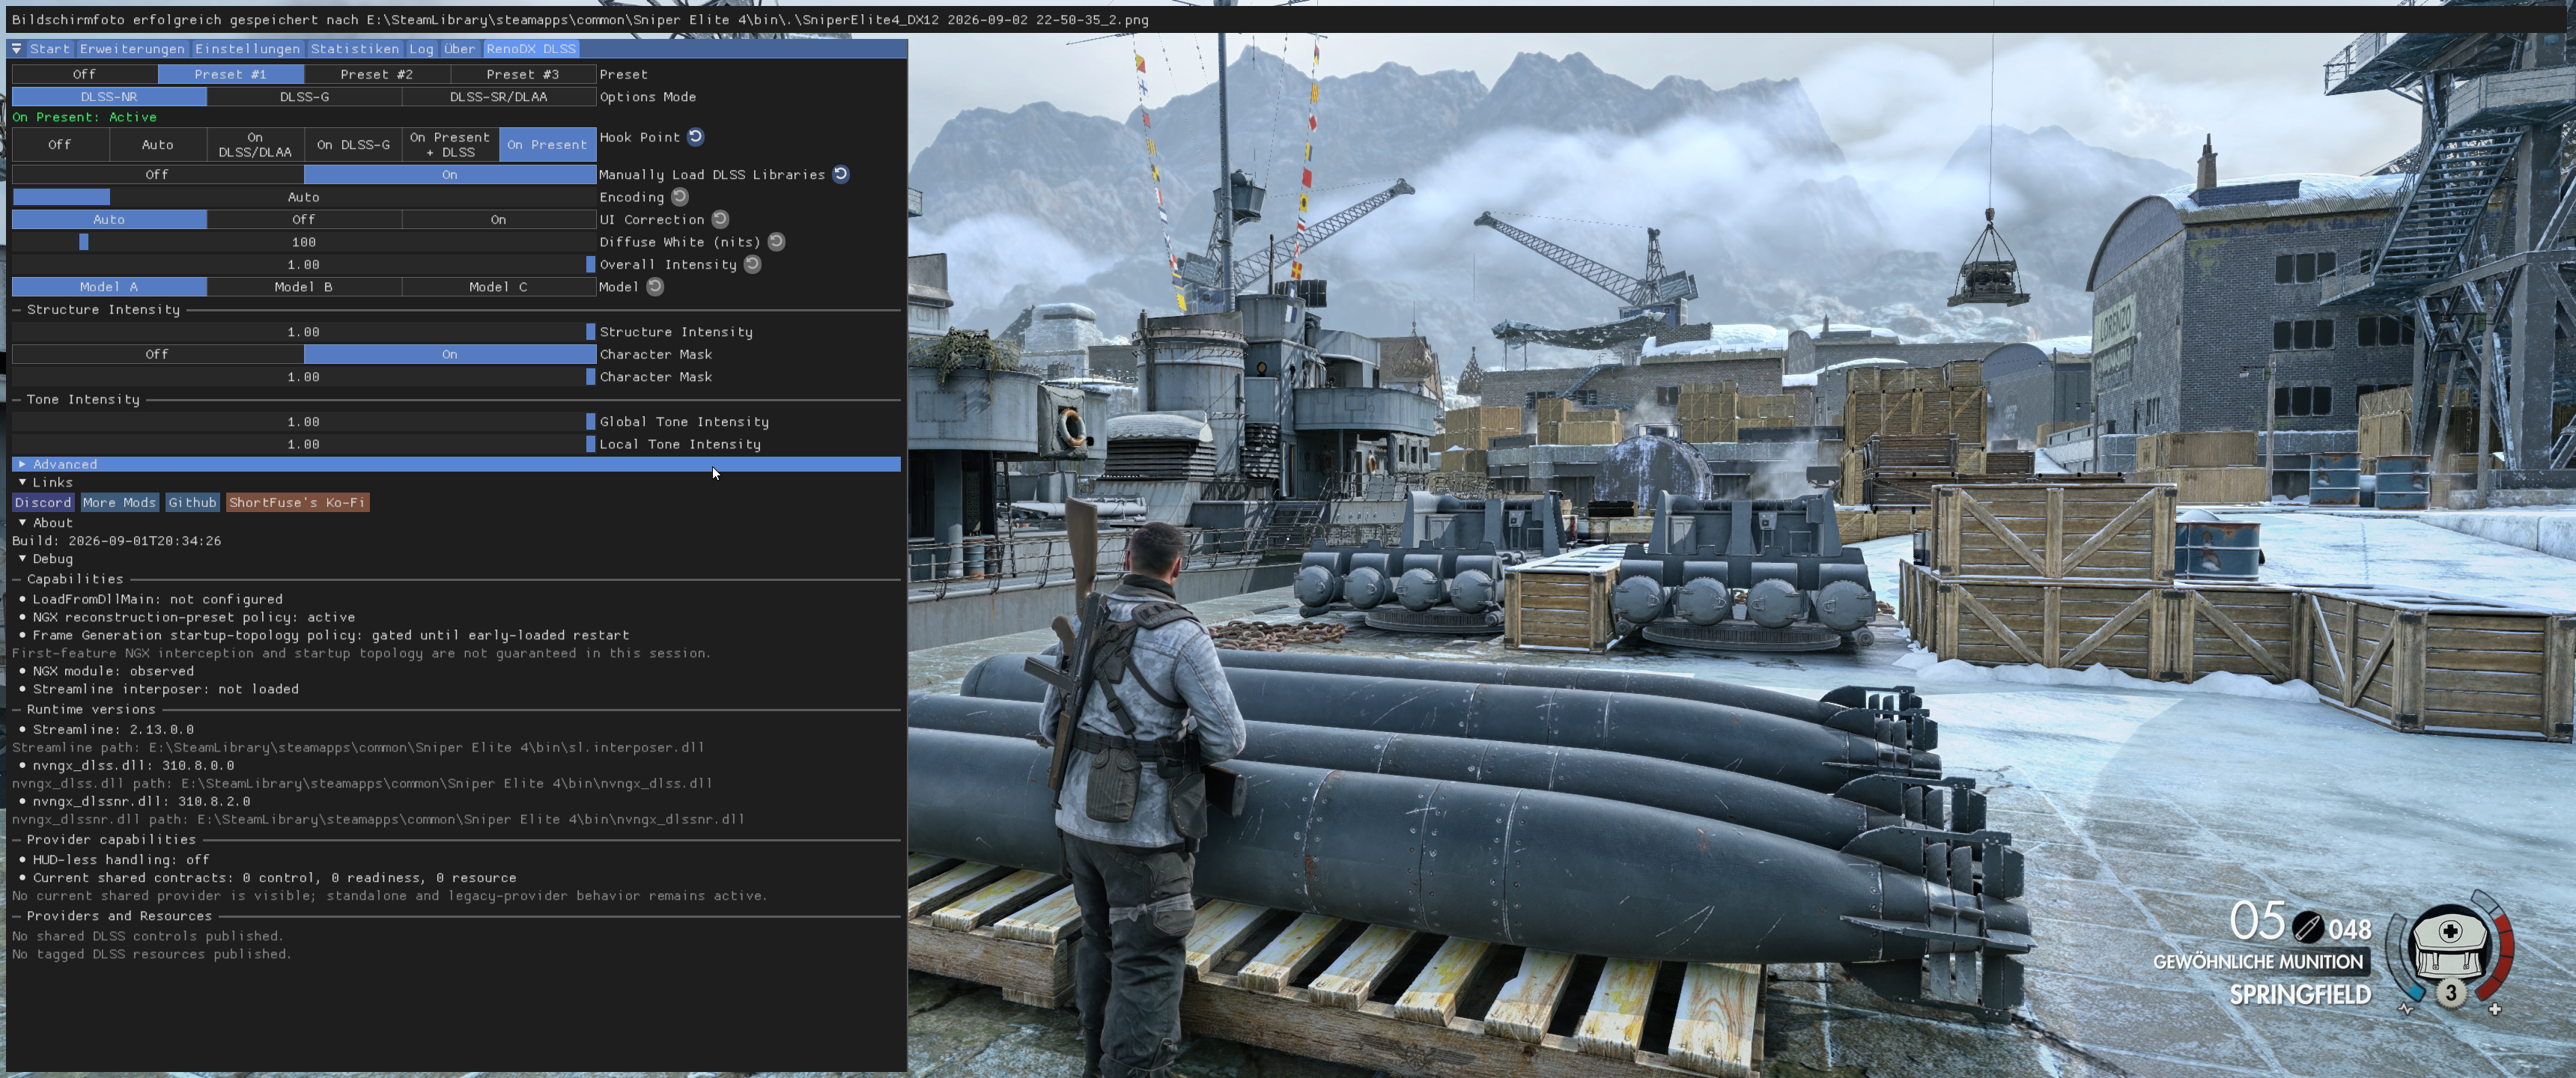Click the 'On Present: Active' status text

coord(85,117)
